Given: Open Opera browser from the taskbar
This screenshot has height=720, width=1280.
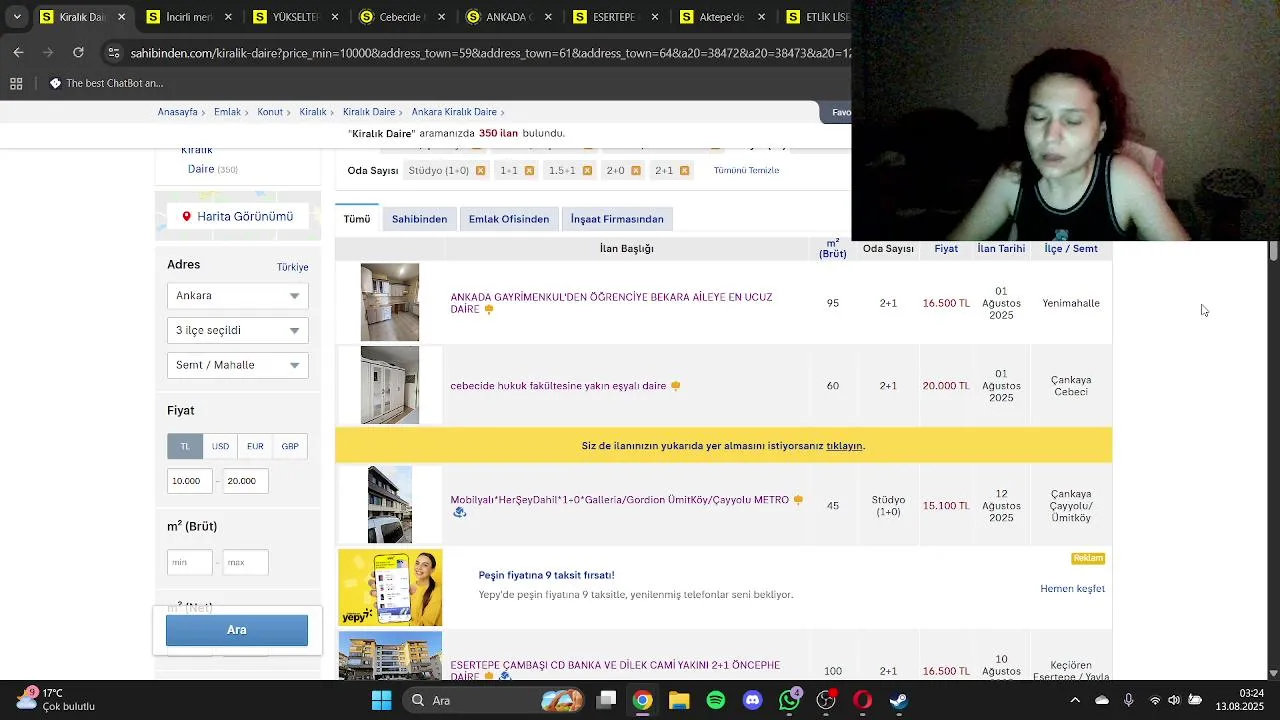Looking at the screenshot, I should 863,700.
